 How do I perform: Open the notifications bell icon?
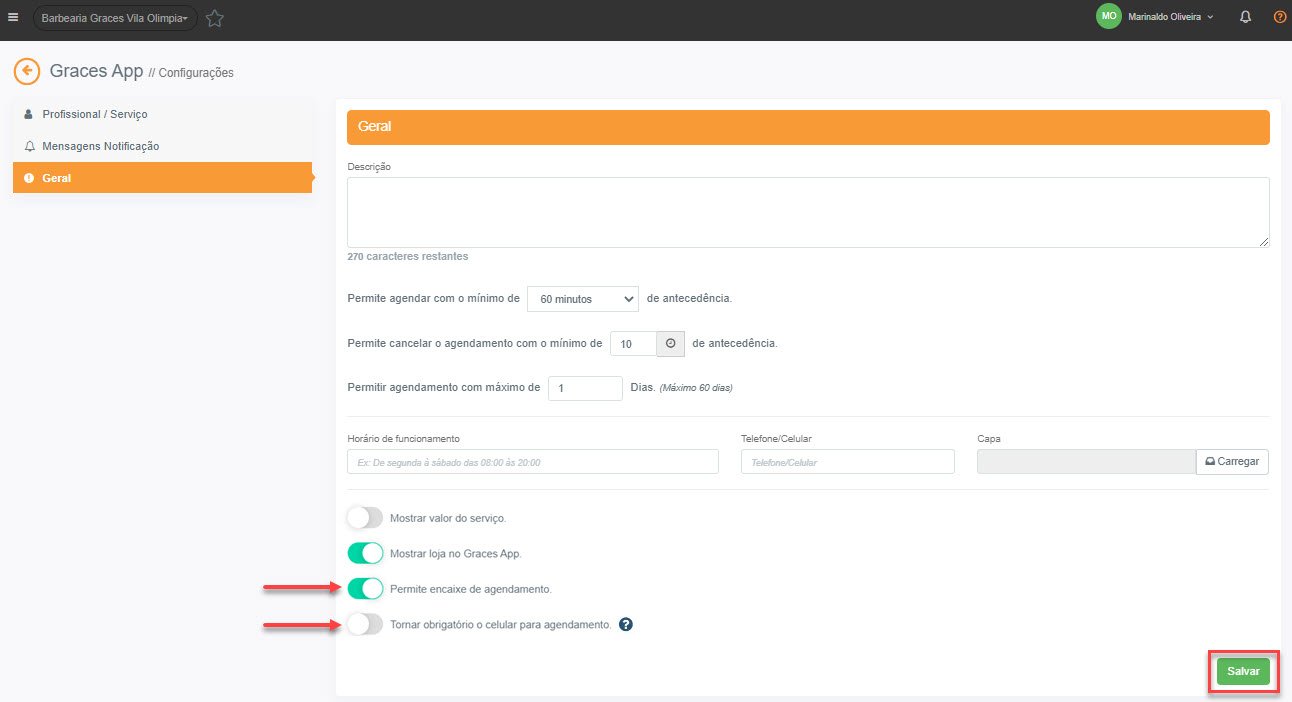point(1245,17)
